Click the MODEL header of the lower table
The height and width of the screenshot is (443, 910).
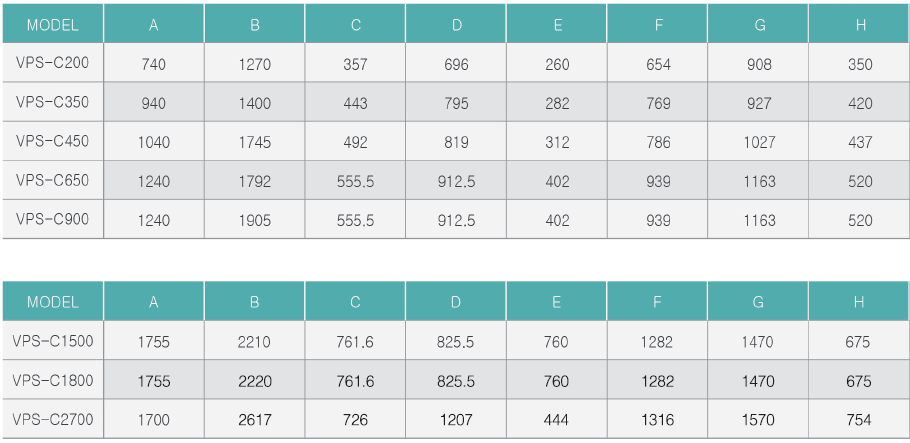[53, 301]
